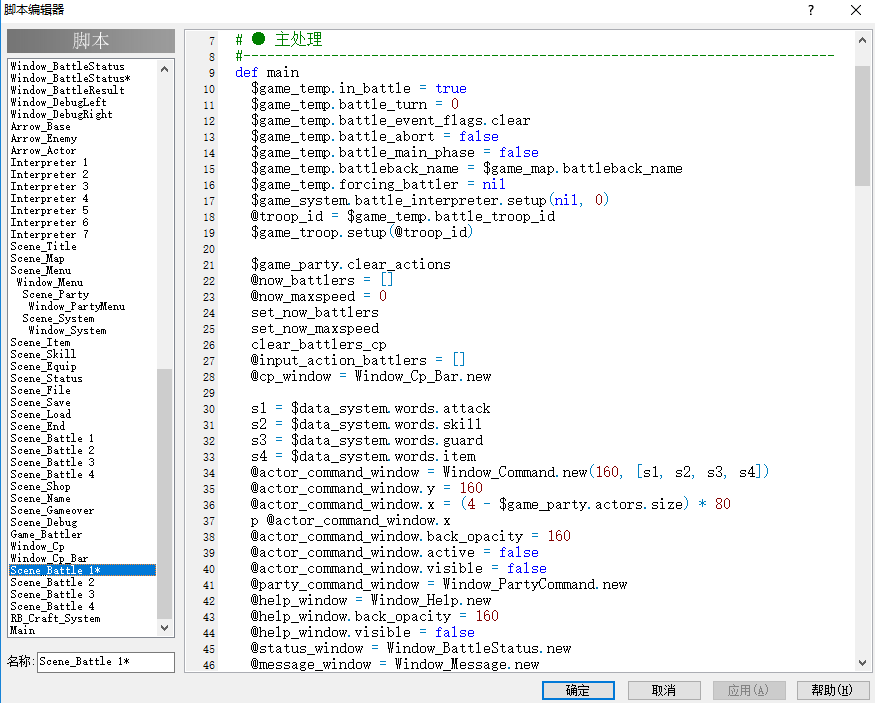Select Window_DebugLeft script
875x703 pixels.
(x=59, y=102)
